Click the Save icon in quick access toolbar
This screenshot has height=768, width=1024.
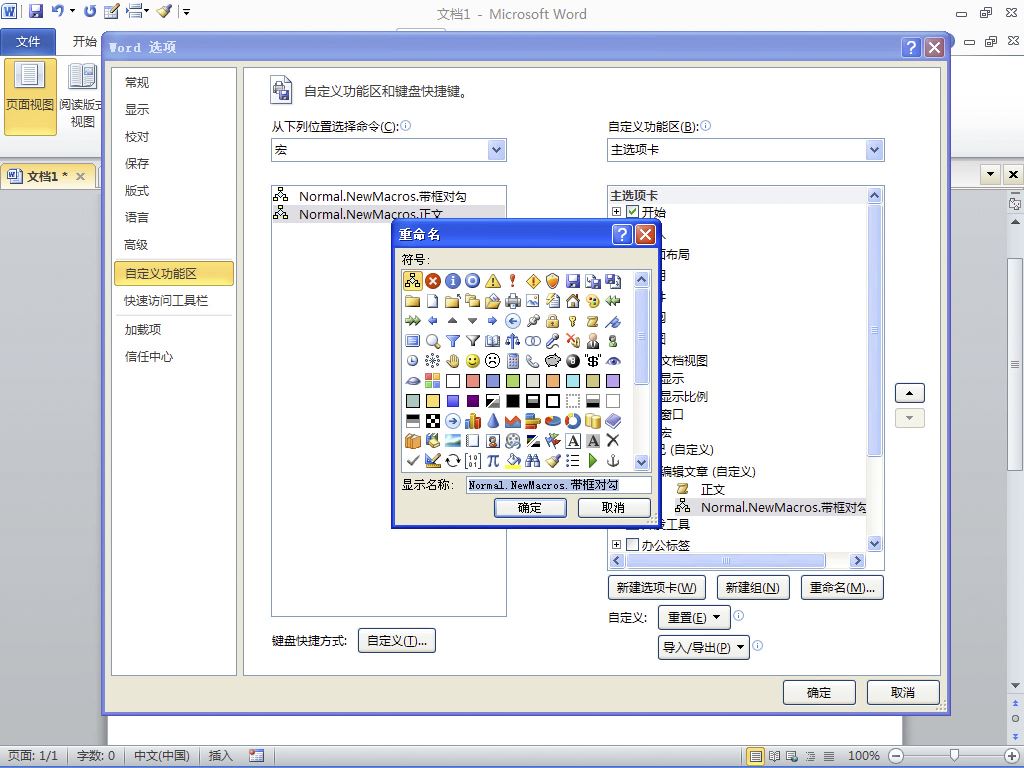pyautogui.click(x=35, y=11)
